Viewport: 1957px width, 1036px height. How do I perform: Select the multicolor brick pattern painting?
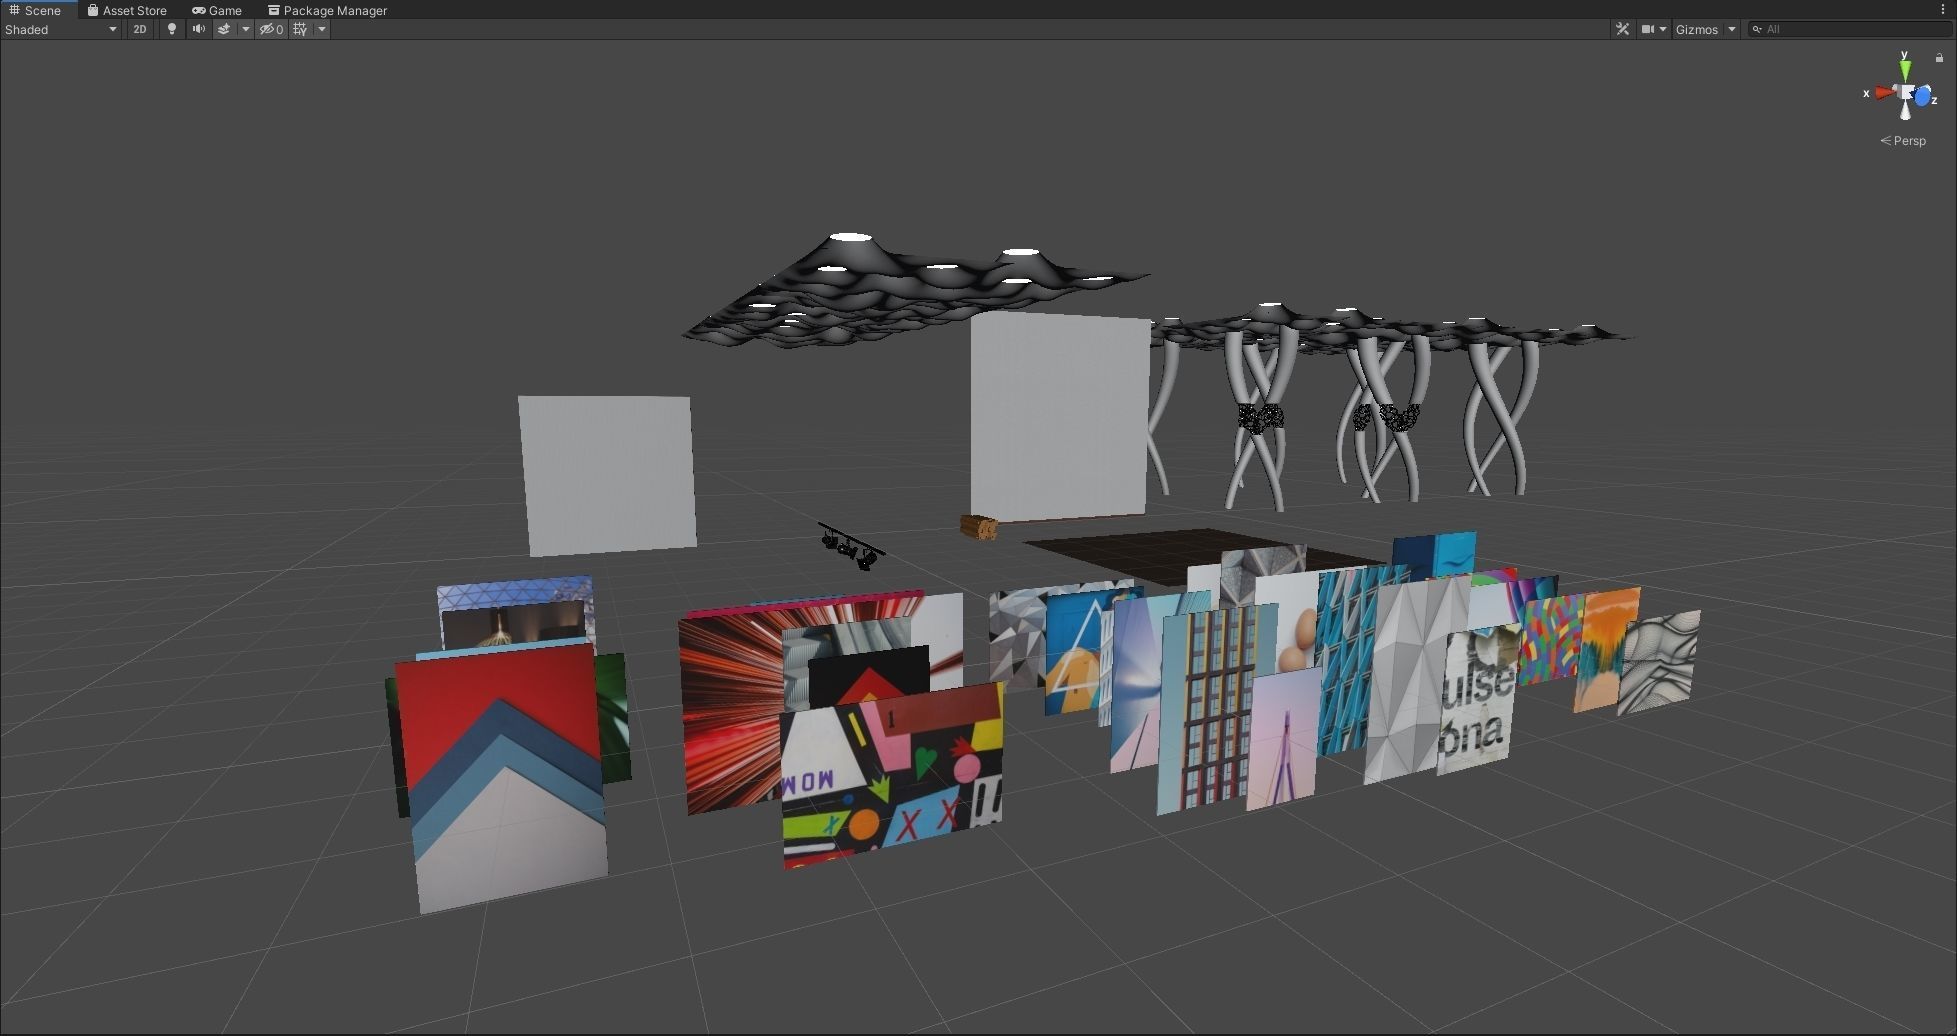click(1552, 640)
